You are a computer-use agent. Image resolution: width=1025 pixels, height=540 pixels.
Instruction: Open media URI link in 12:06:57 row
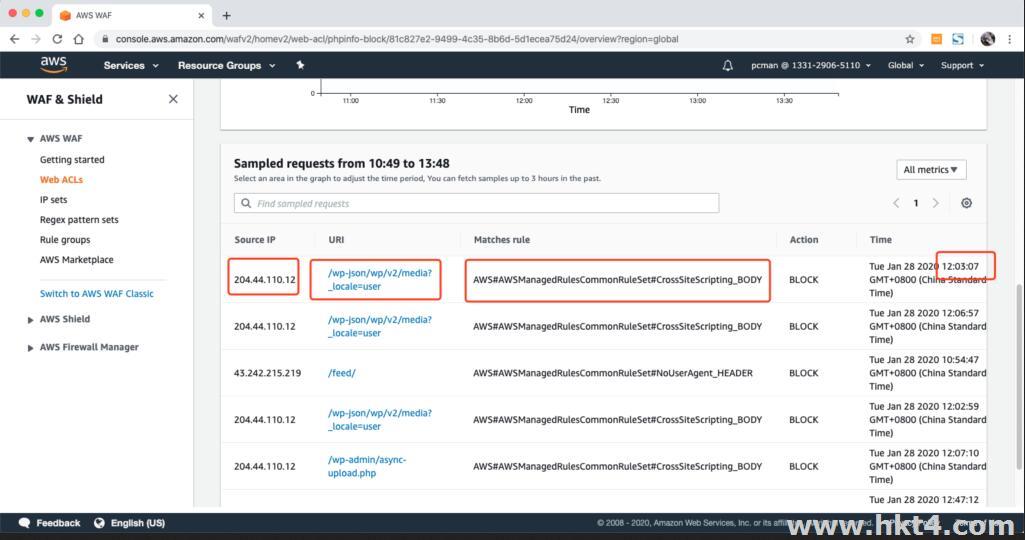tap(380, 326)
